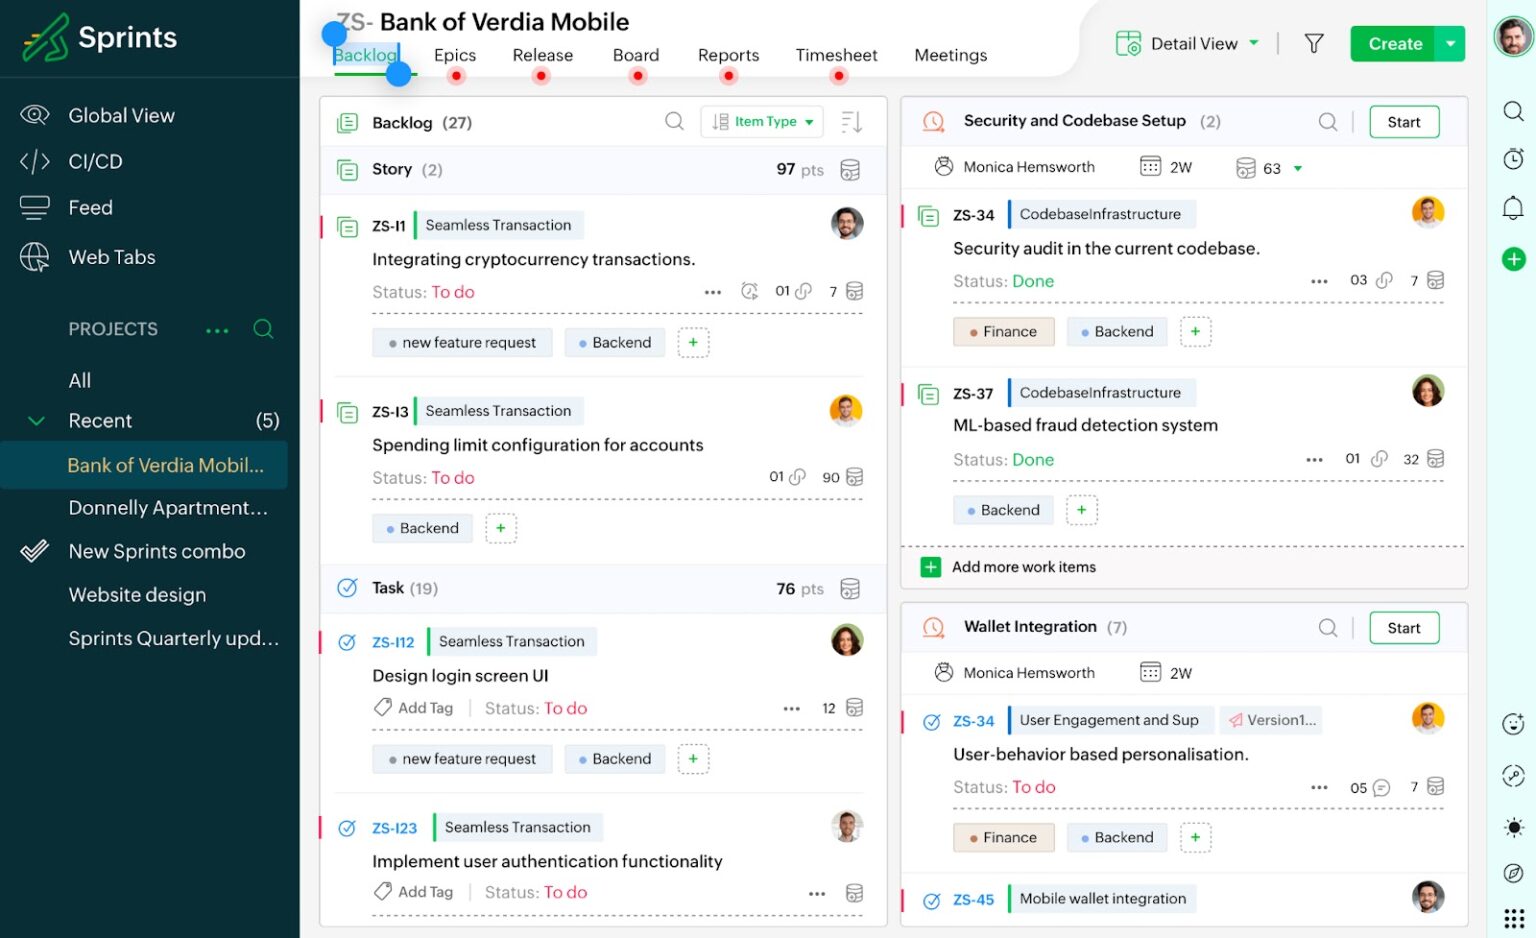Open the Item Type dropdown
This screenshot has height=938, width=1536.
point(762,121)
